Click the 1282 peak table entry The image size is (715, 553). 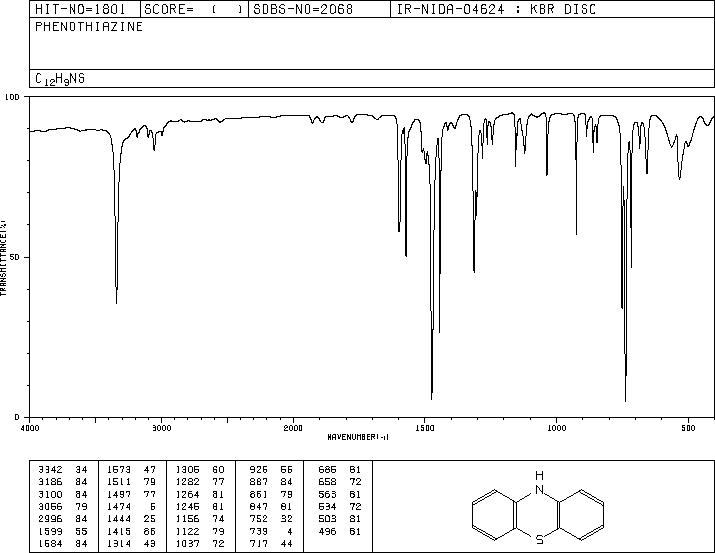pyautogui.click(x=200, y=482)
